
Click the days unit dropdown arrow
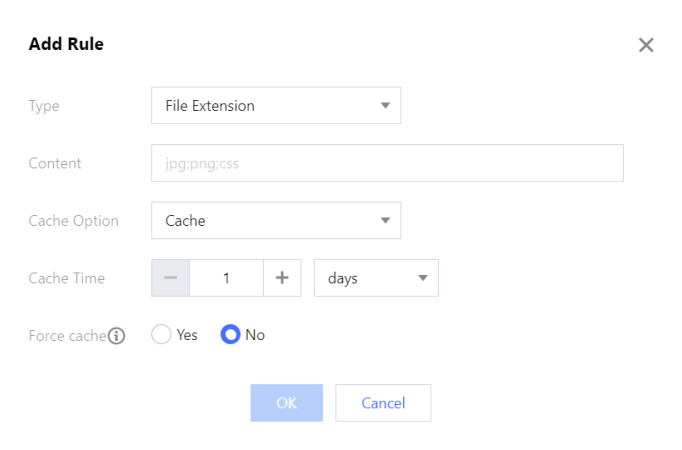[422, 279]
